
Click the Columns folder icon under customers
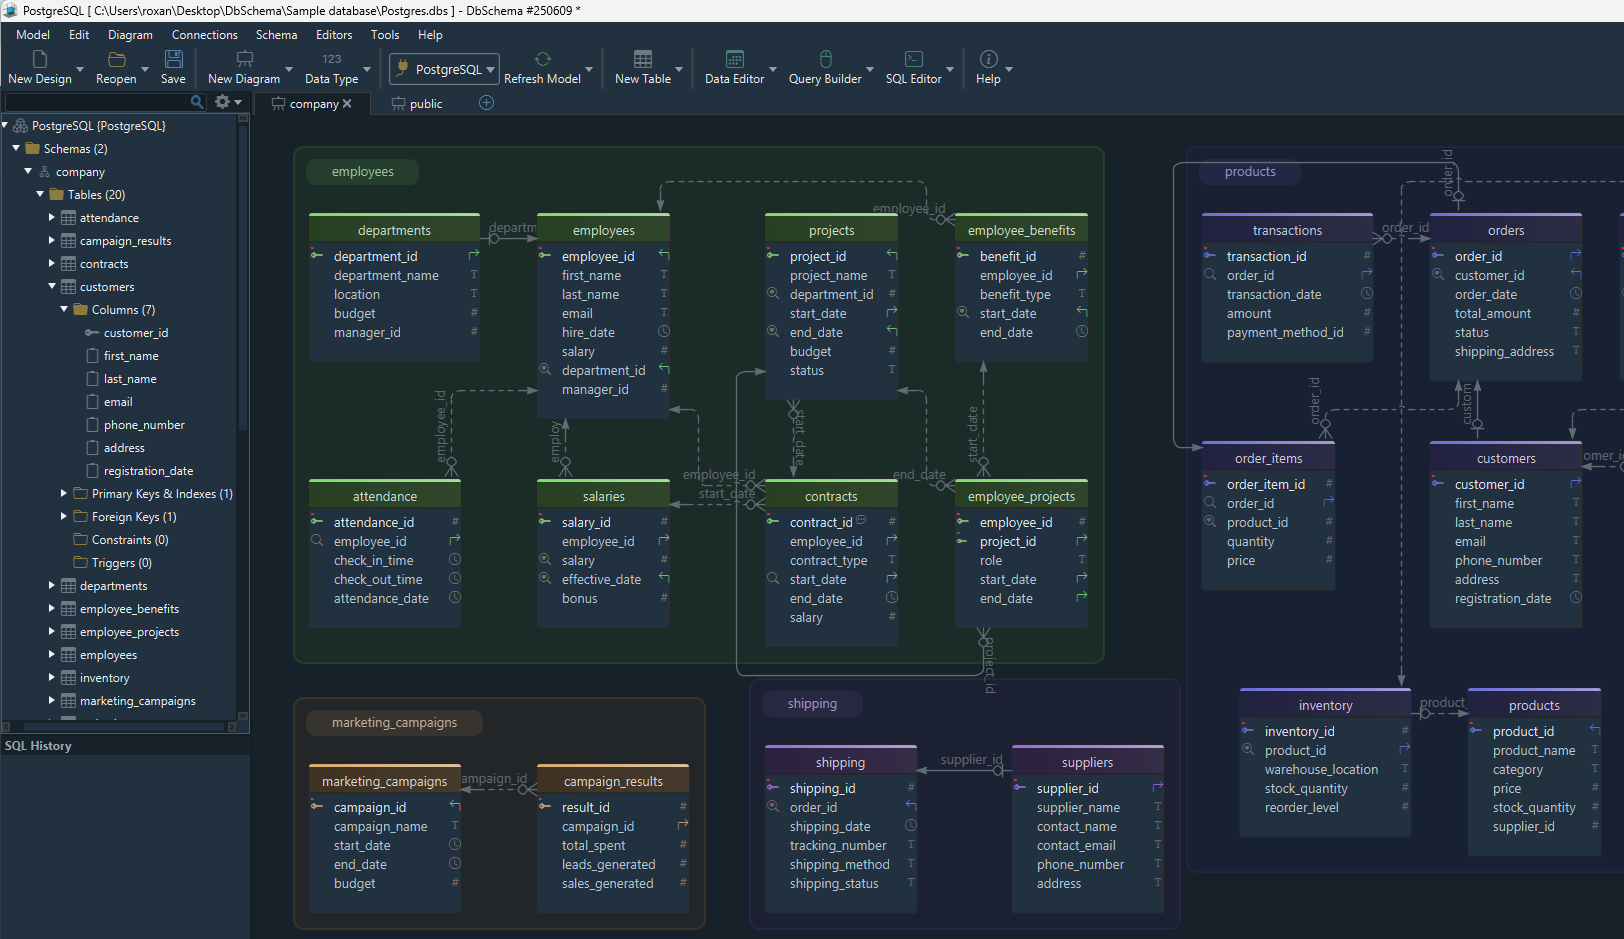tap(80, 310)
